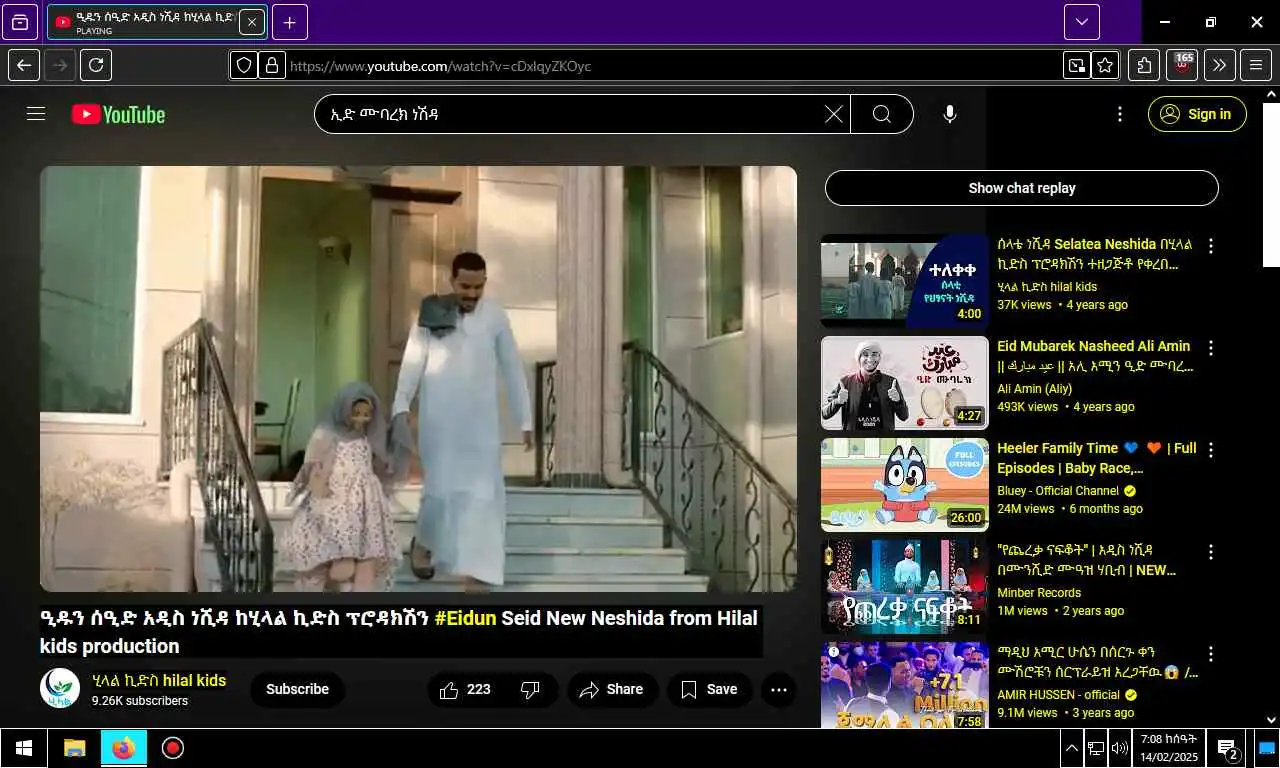Open options for AMIR HUSSEN video

(x=1211, y=654)
